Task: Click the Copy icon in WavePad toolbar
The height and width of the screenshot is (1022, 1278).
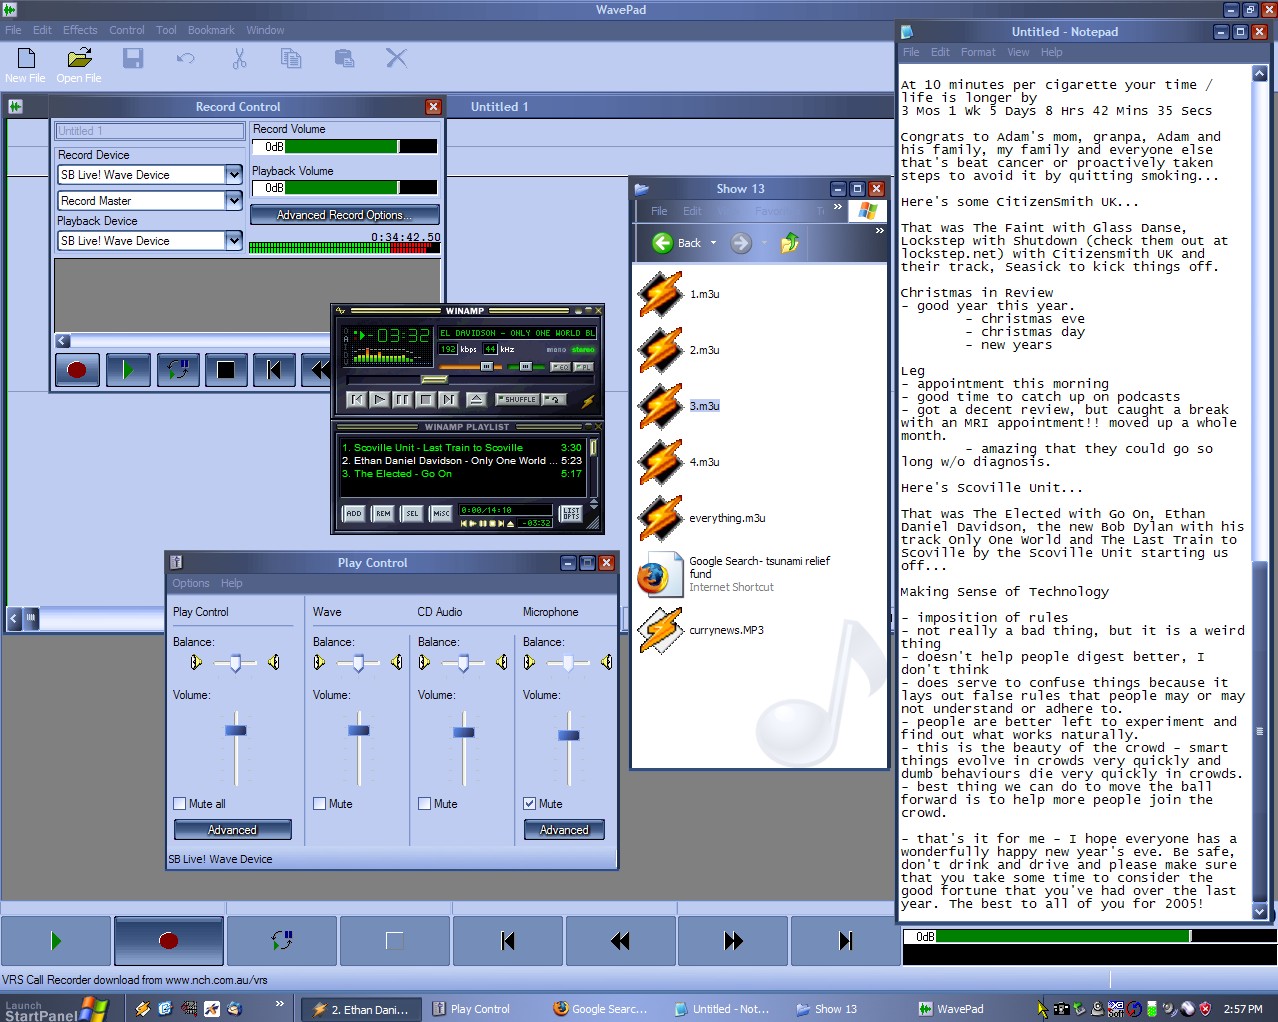Action: pos(291,58)
